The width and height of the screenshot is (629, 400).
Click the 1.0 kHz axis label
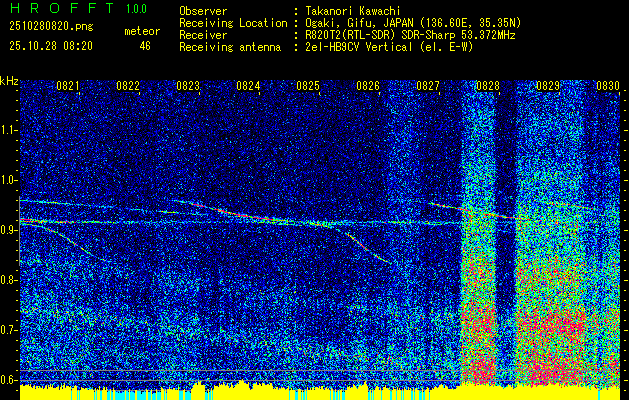click(x=8, y=180)
